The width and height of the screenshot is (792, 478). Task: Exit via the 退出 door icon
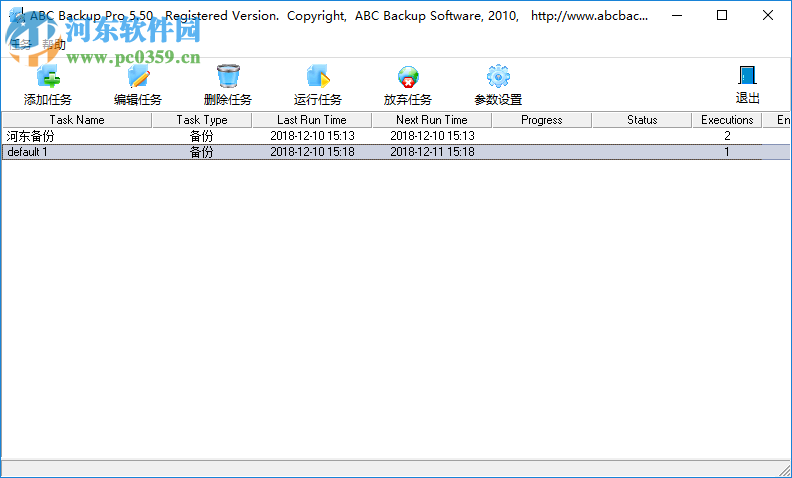(x=748, y=76)
